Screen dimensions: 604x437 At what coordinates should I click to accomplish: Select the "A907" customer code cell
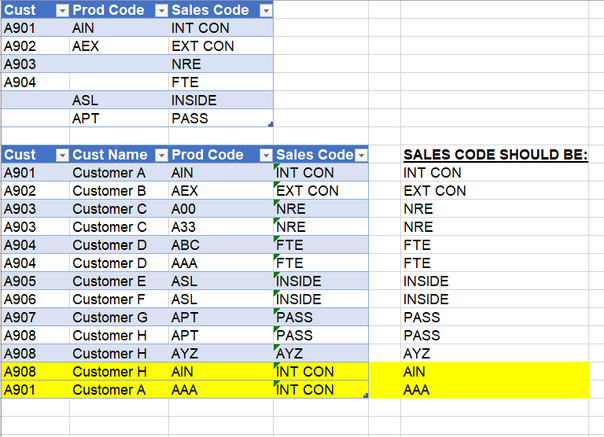click(35, 318)
